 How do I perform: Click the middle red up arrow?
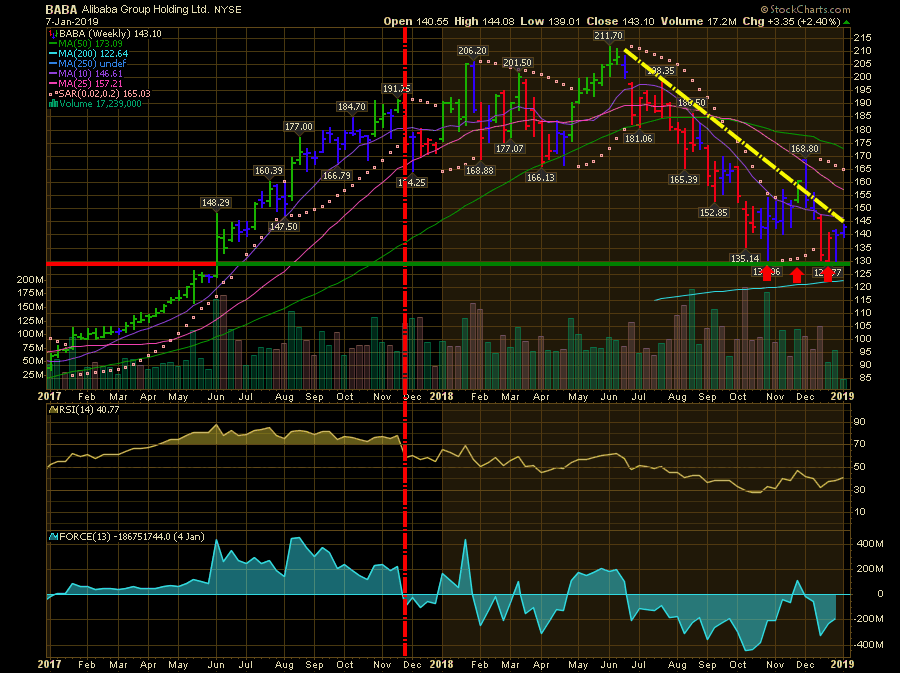pos(797,273)
